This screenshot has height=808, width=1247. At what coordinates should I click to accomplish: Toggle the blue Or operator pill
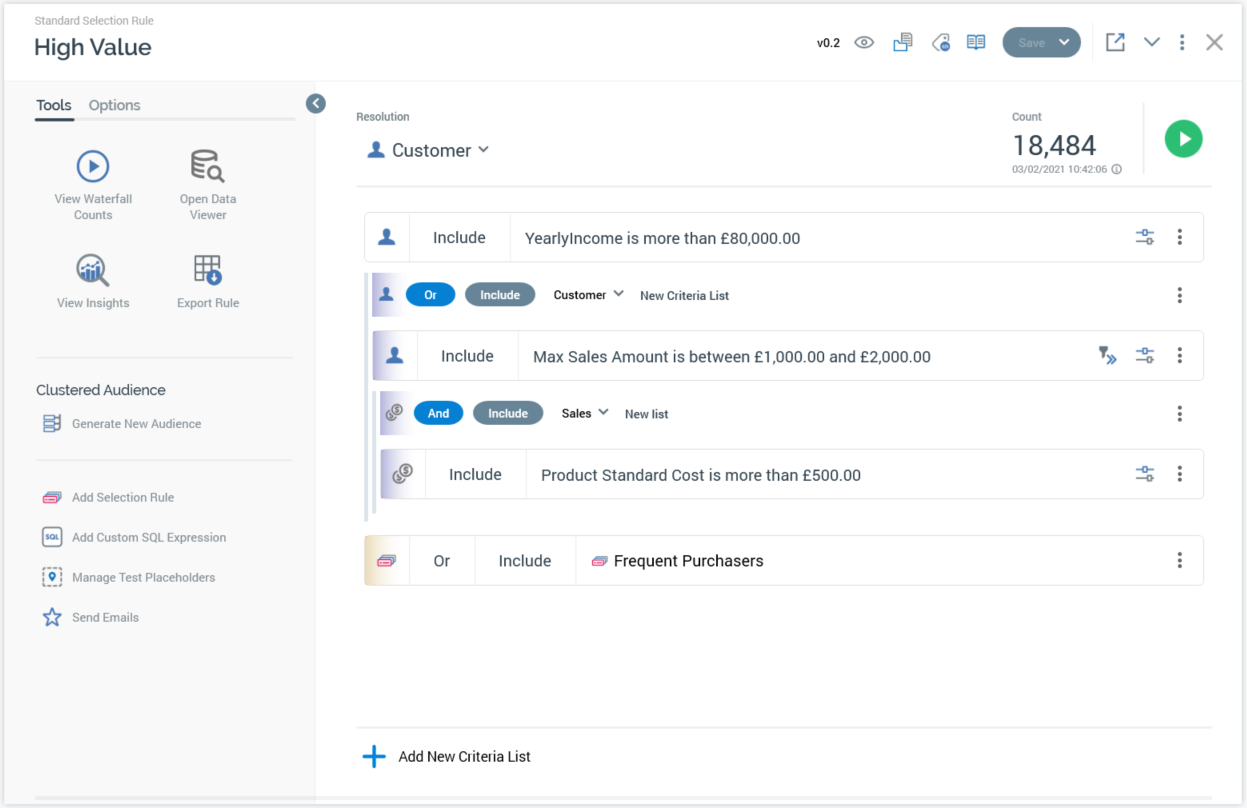[x=430, y=295]
